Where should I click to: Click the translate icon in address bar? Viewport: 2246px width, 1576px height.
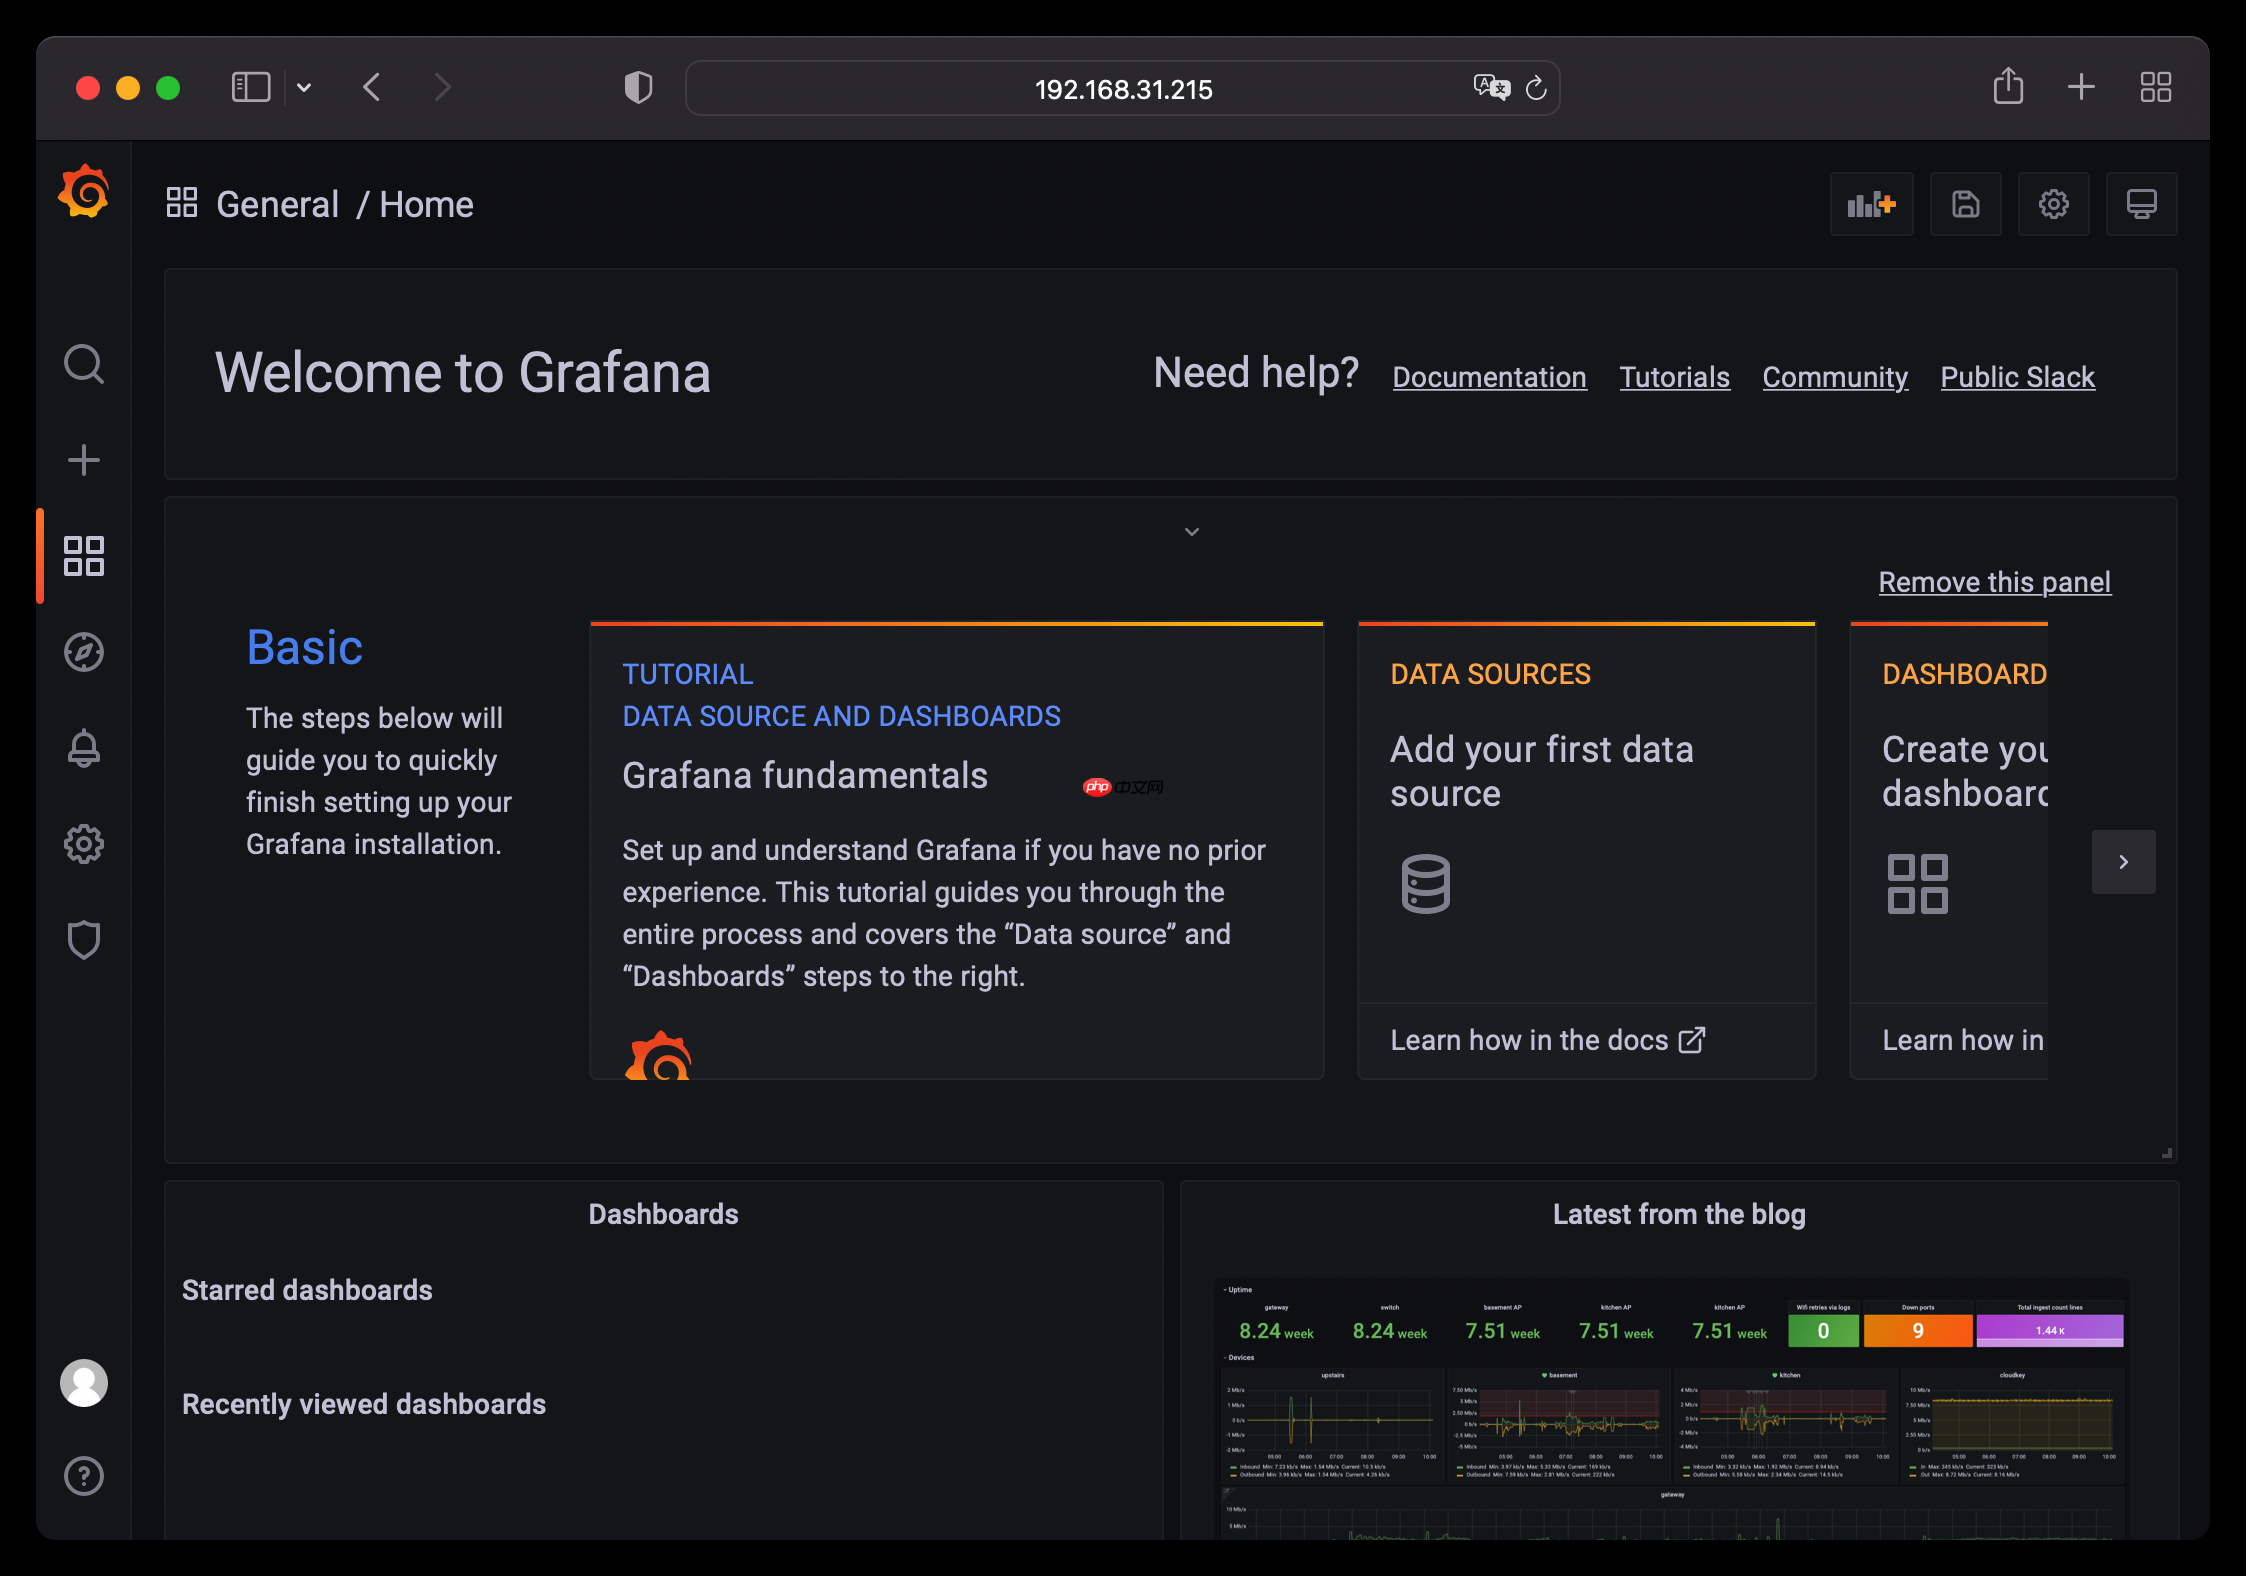[x=1491, y=88]
